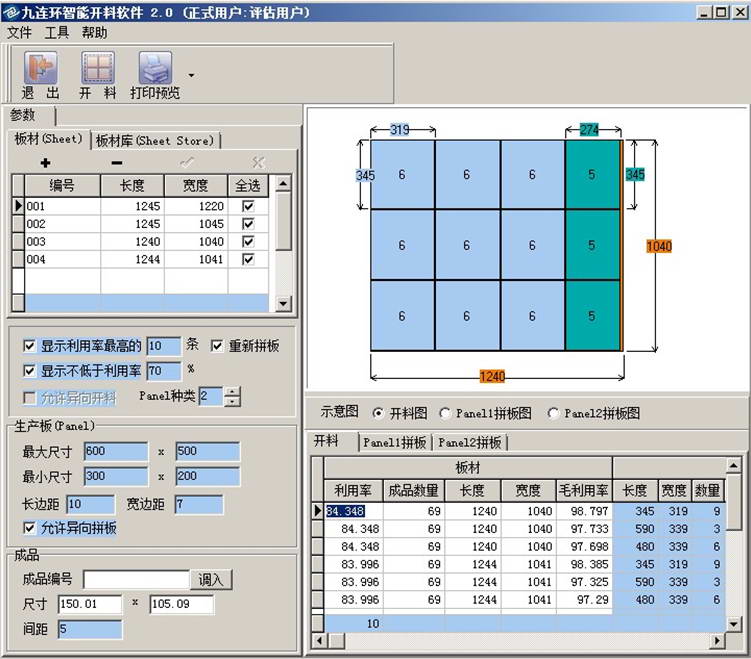This screenshot has width=751, height=659.
Task: Click the 间距 field
Action: coord(90,629)
